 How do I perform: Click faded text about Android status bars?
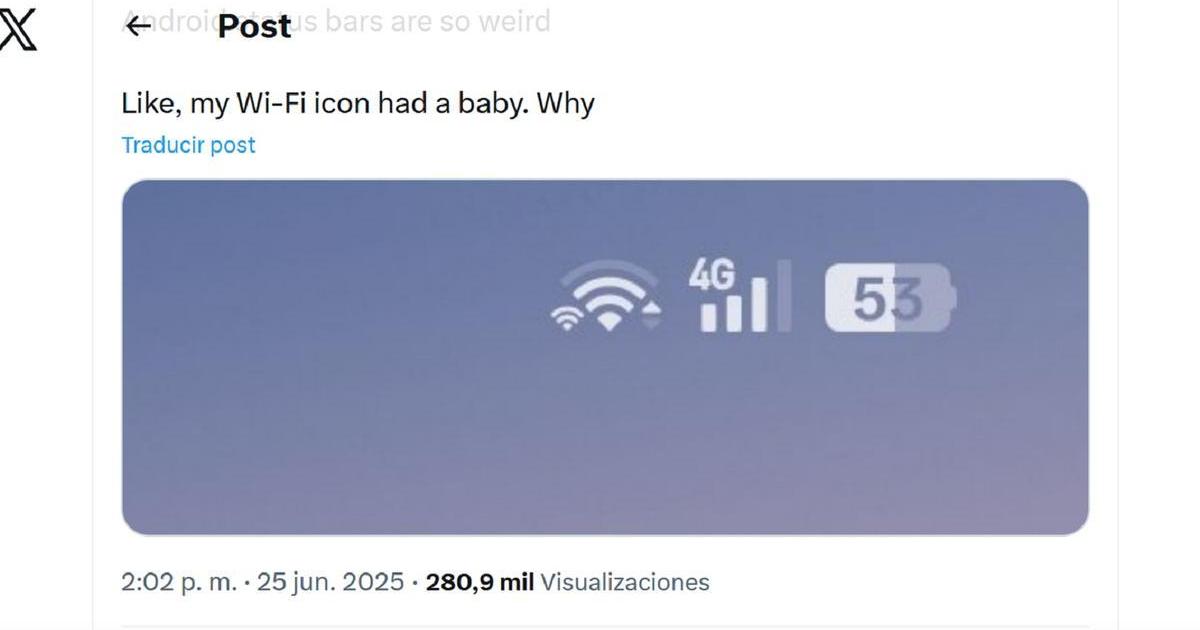click(x=336, y=21)
